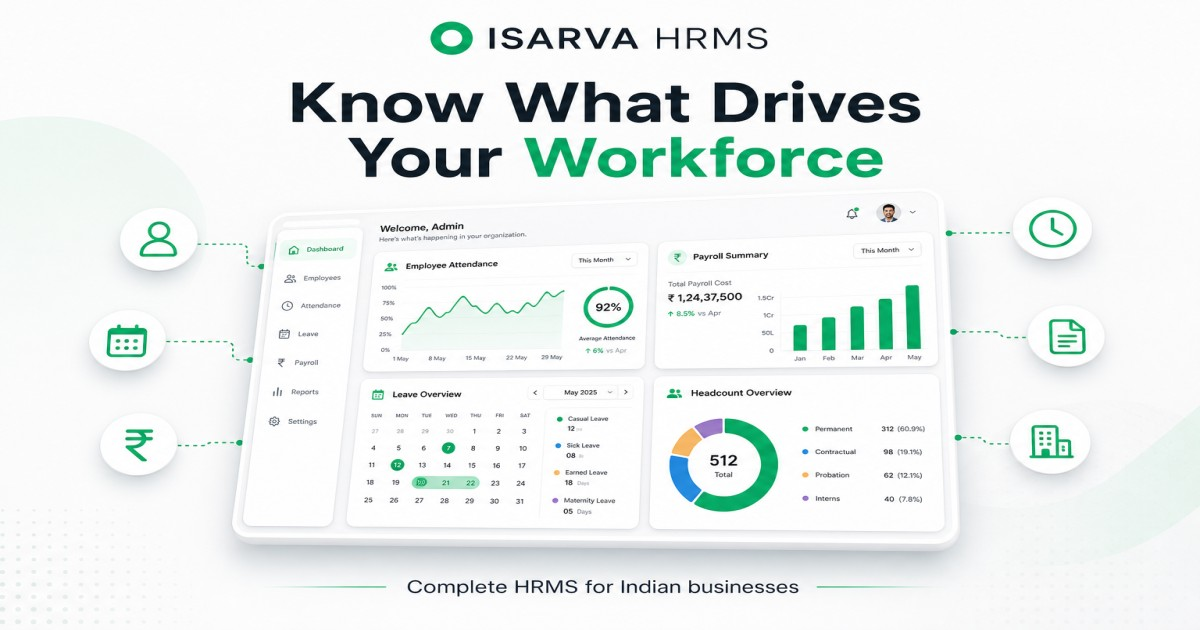
Task: Click the May bar in payroll chart
Action: 913,318
